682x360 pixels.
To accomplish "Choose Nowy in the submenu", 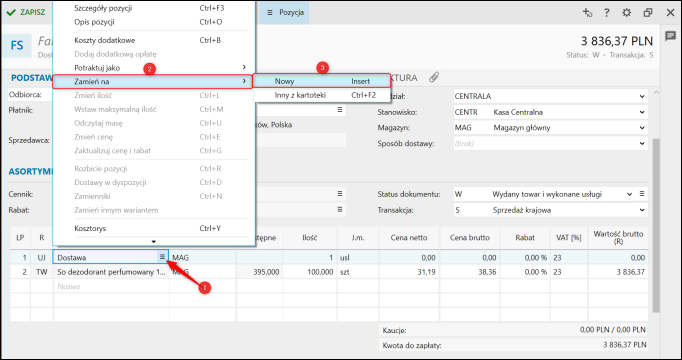I will (x=321, y=81).
